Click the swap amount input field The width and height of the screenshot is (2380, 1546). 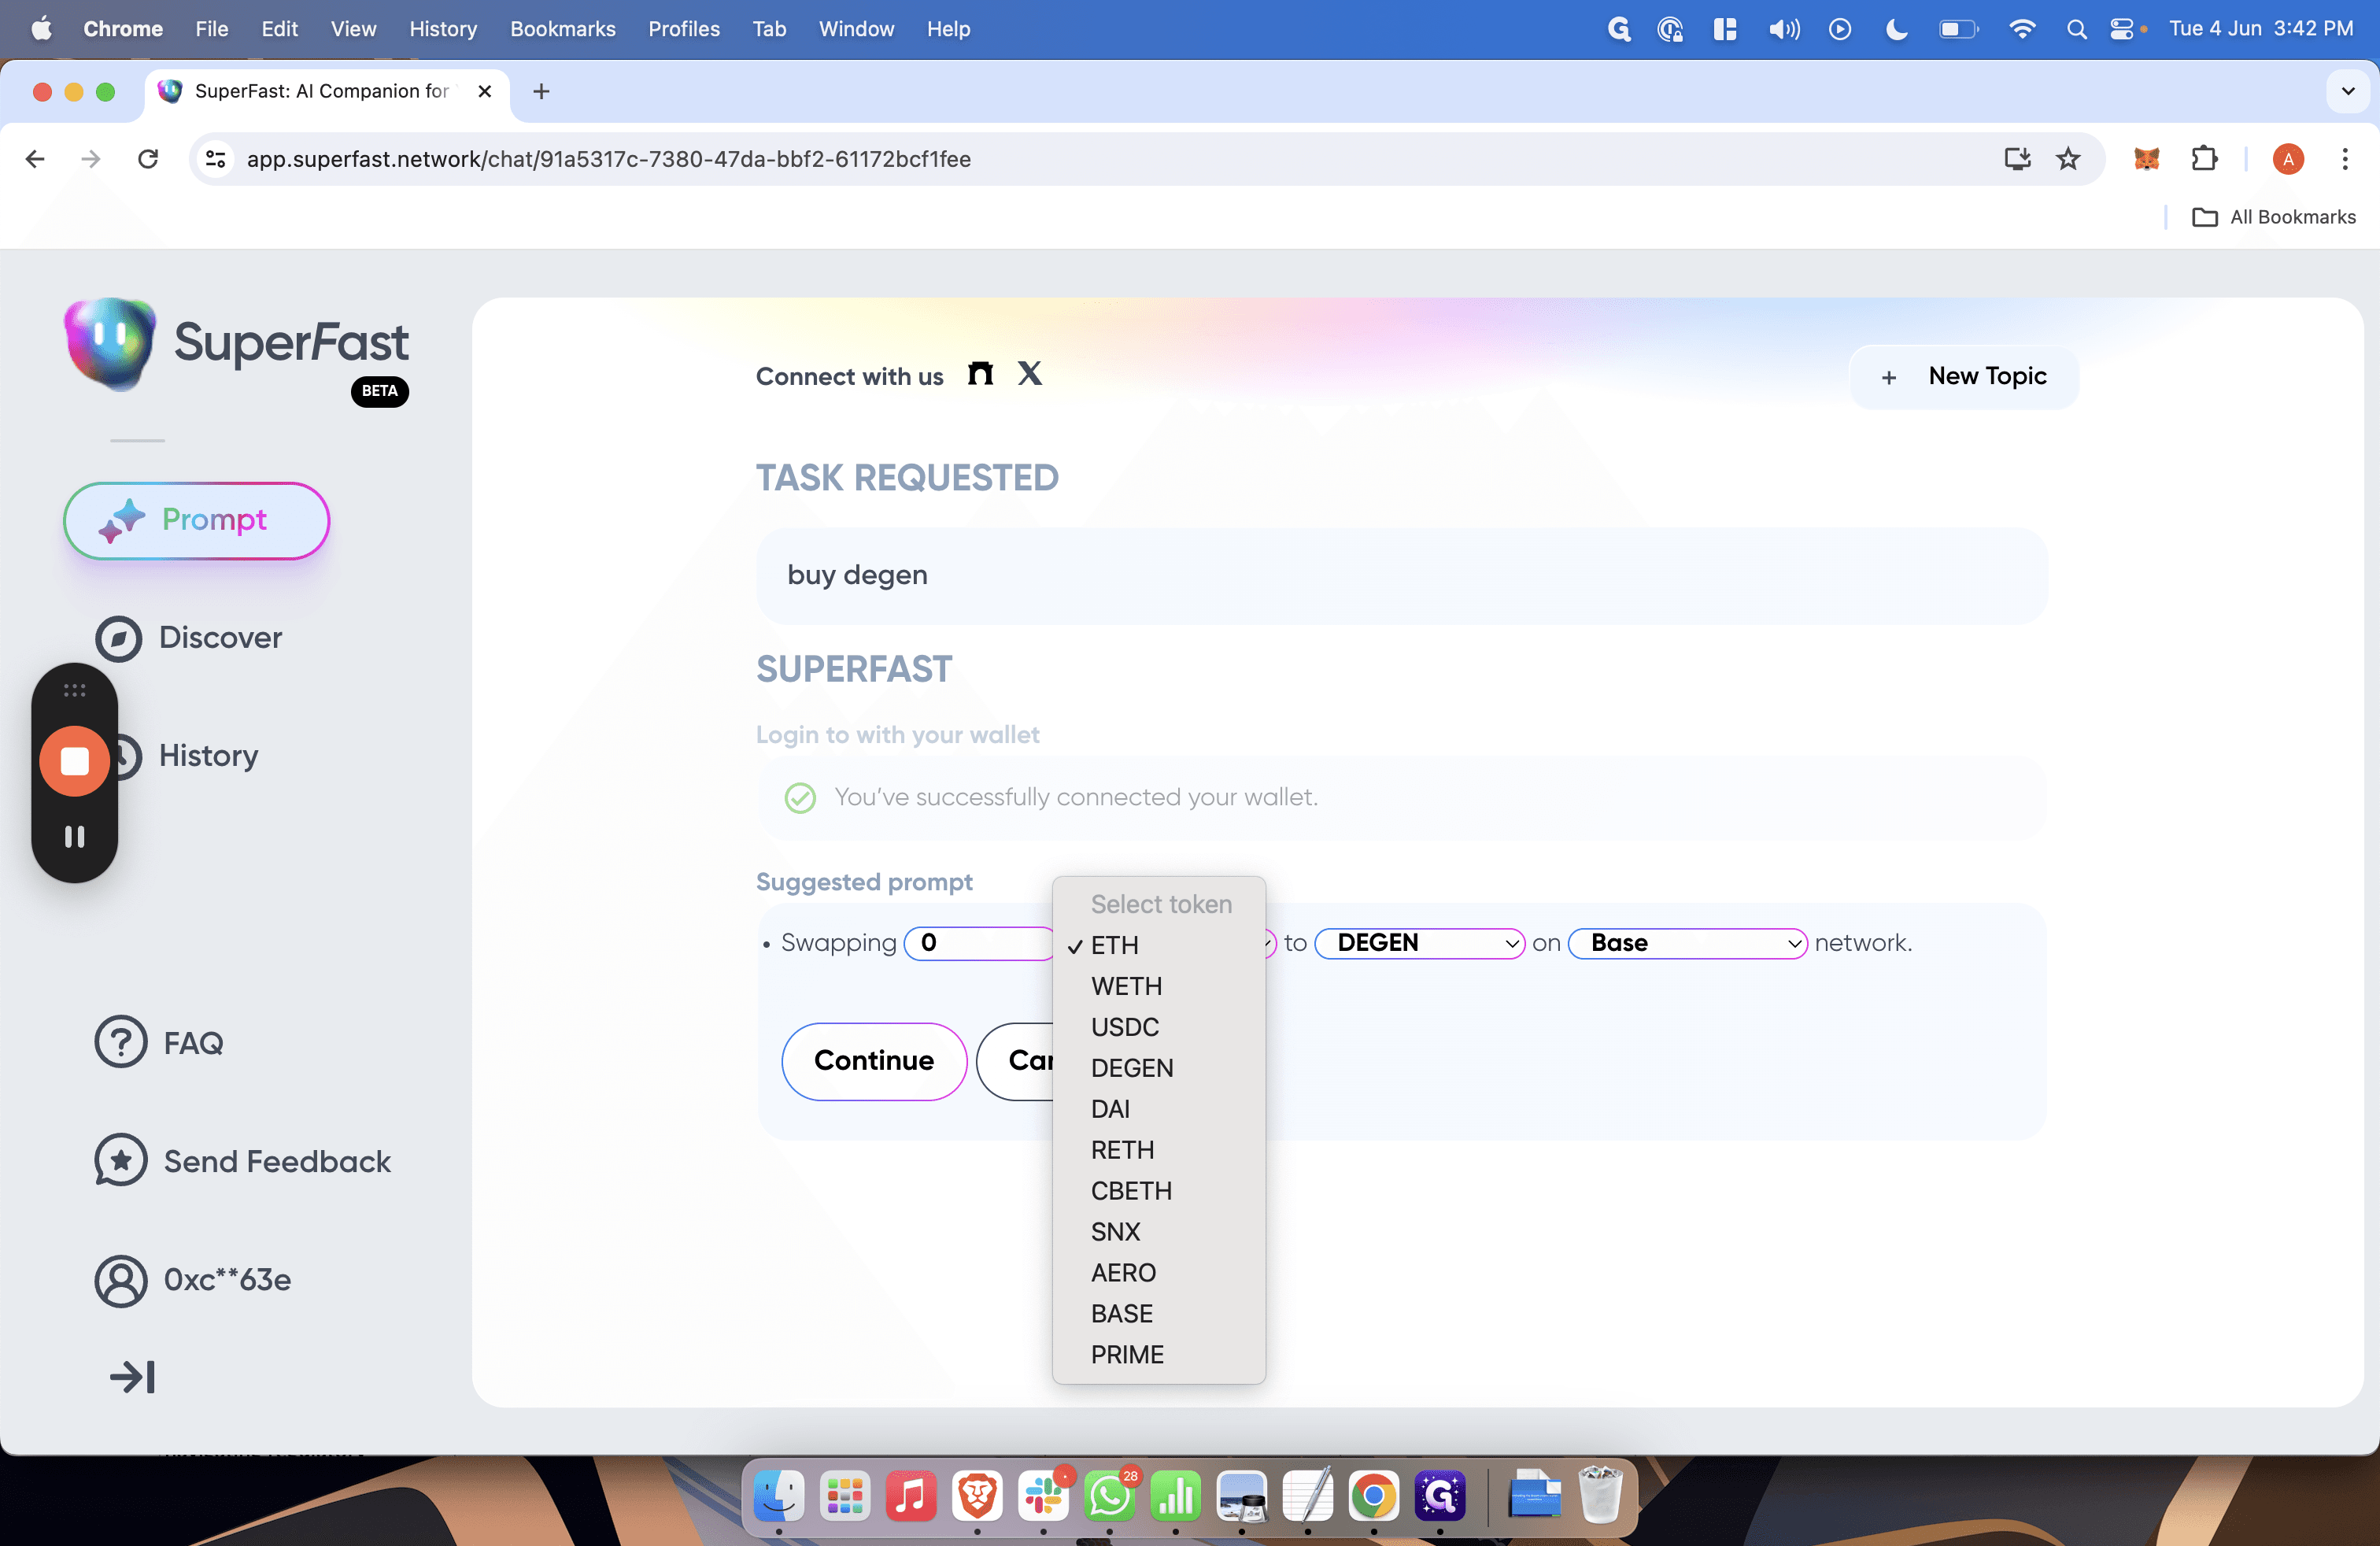pyautogui.click(x=978, y=943)
